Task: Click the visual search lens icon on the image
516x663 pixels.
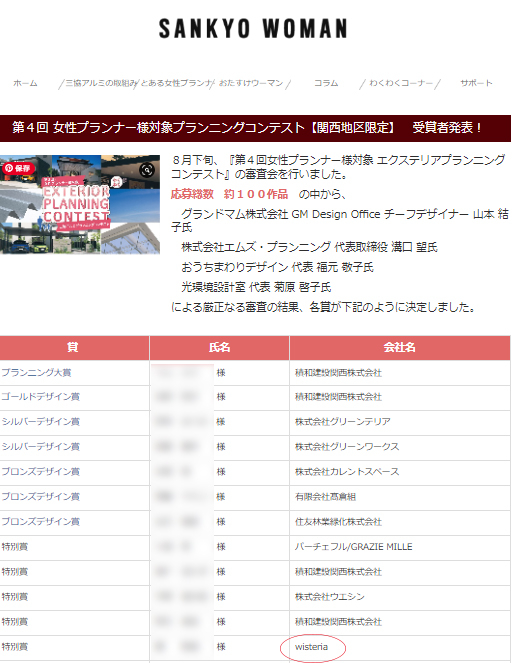Action: tap(147, 170)
